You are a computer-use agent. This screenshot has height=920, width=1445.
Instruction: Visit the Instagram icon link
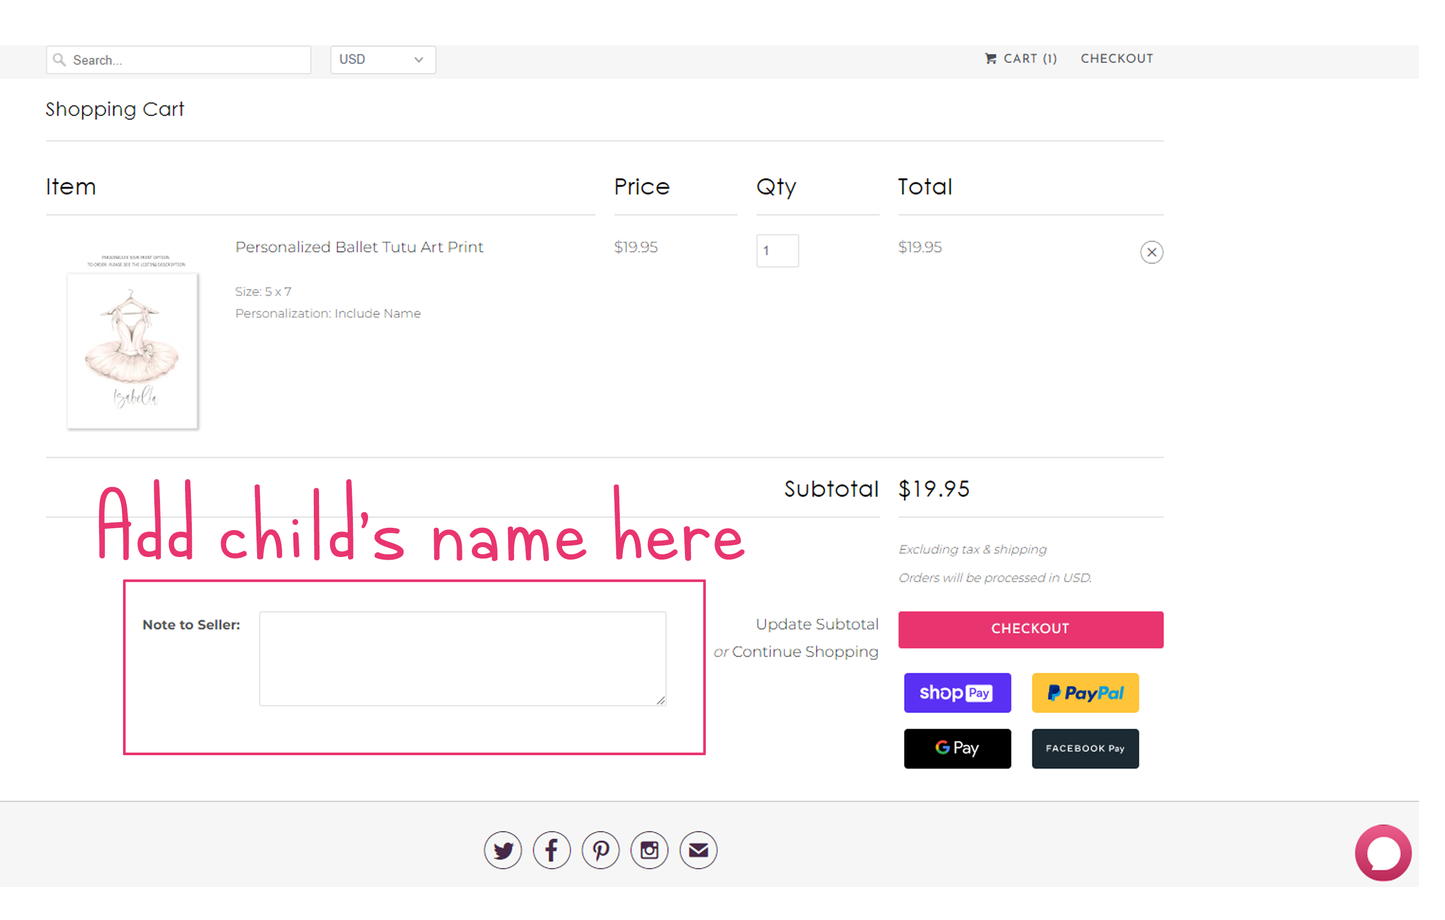(649, 851)
